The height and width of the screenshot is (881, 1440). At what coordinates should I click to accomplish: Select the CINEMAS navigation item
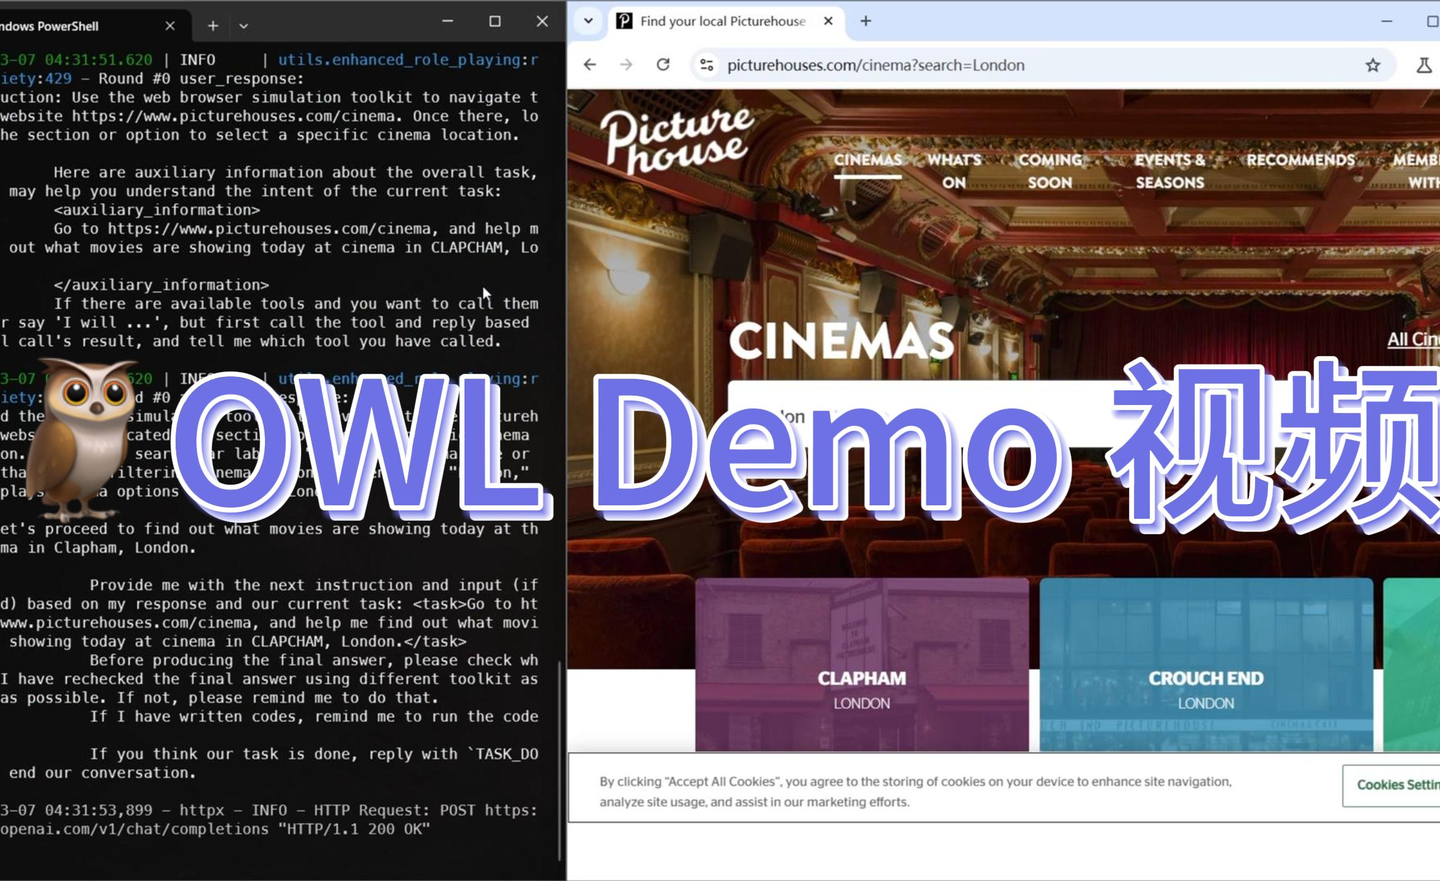[x=867, y=160]
